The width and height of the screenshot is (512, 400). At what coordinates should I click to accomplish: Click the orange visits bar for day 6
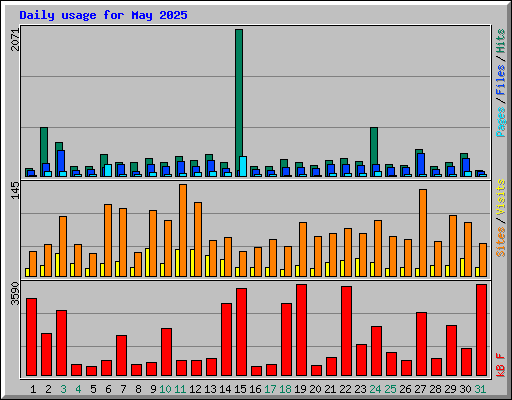pyautogui.click(x=108, y=240)
